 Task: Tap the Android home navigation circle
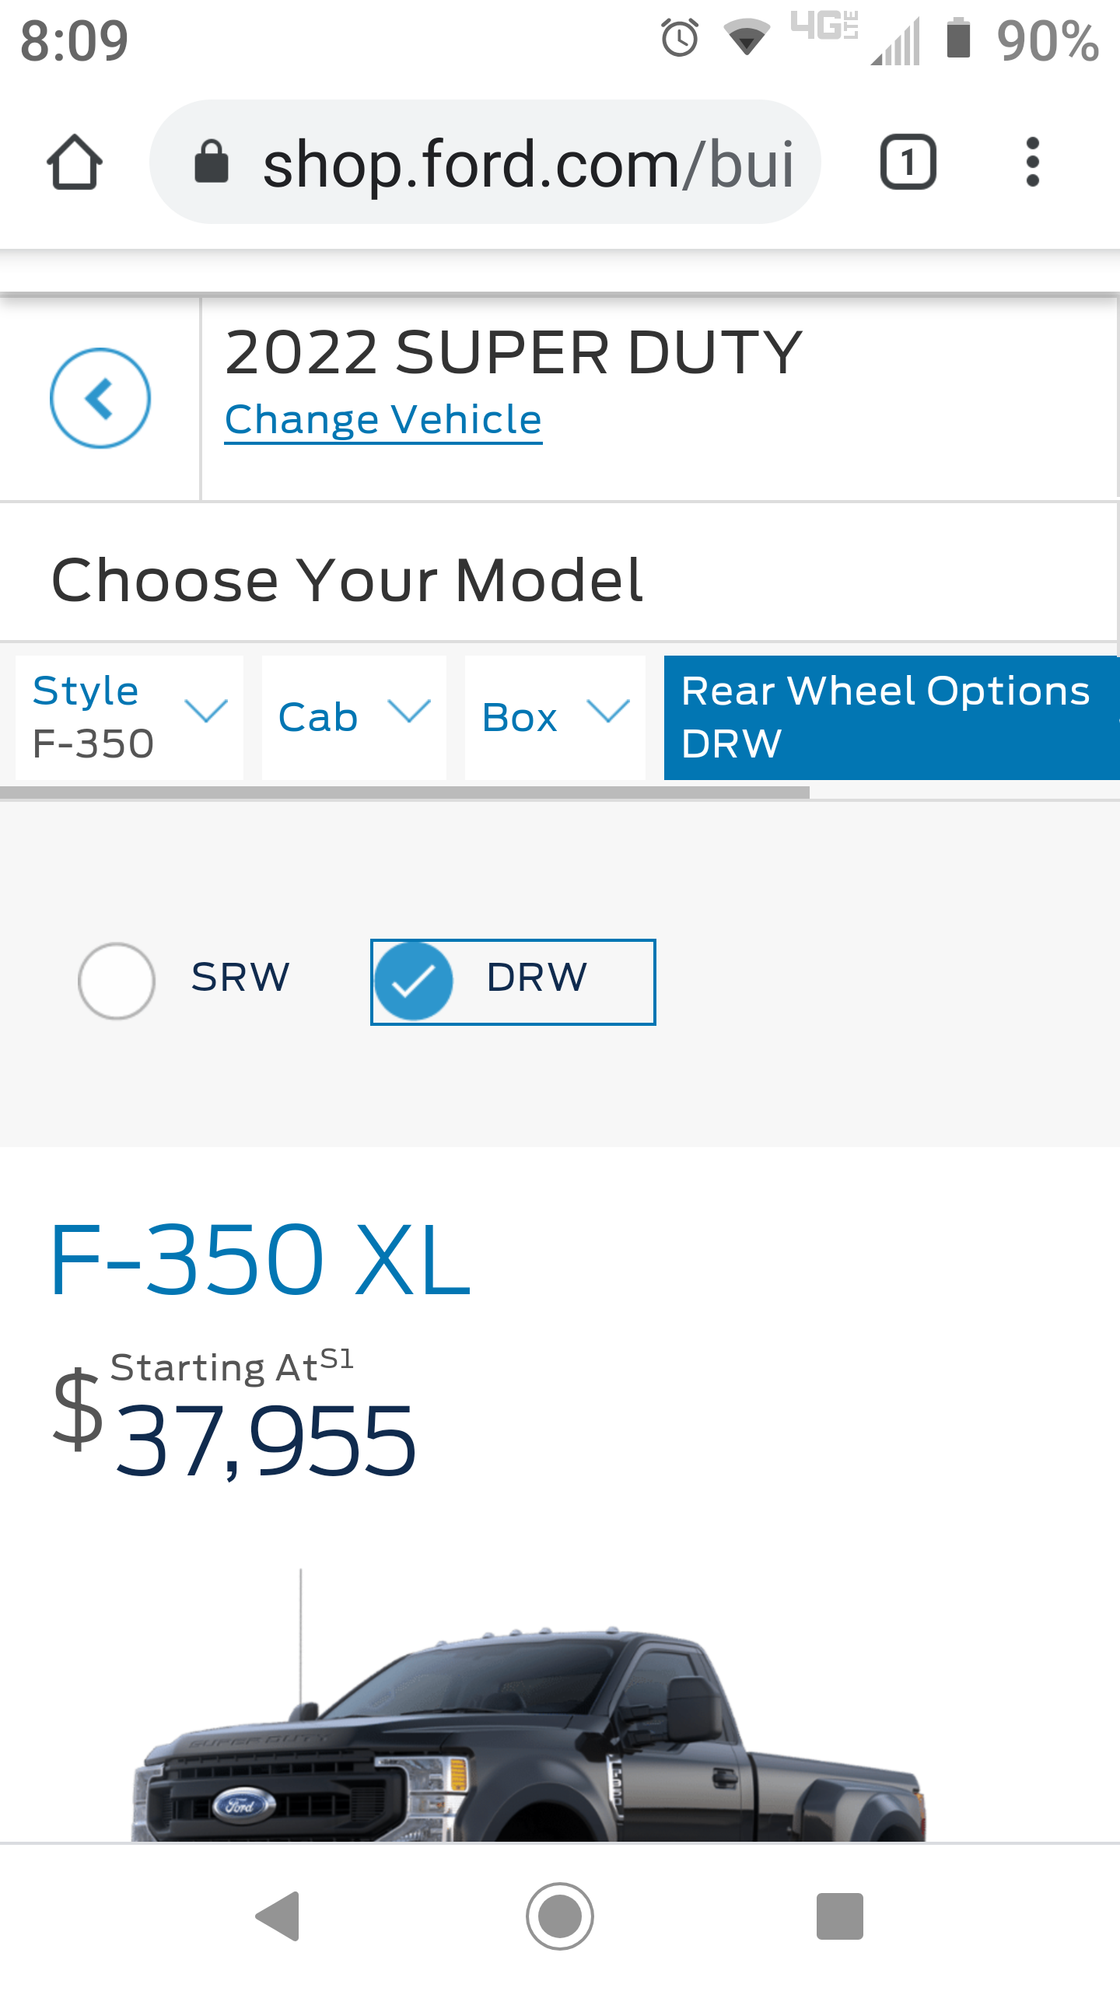point(559,1937)
